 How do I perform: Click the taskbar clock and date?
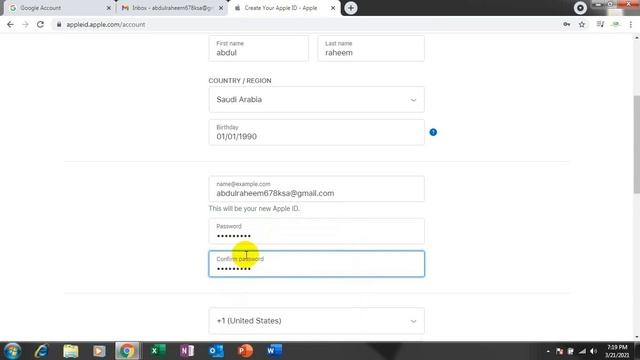[x=617, y=351]
